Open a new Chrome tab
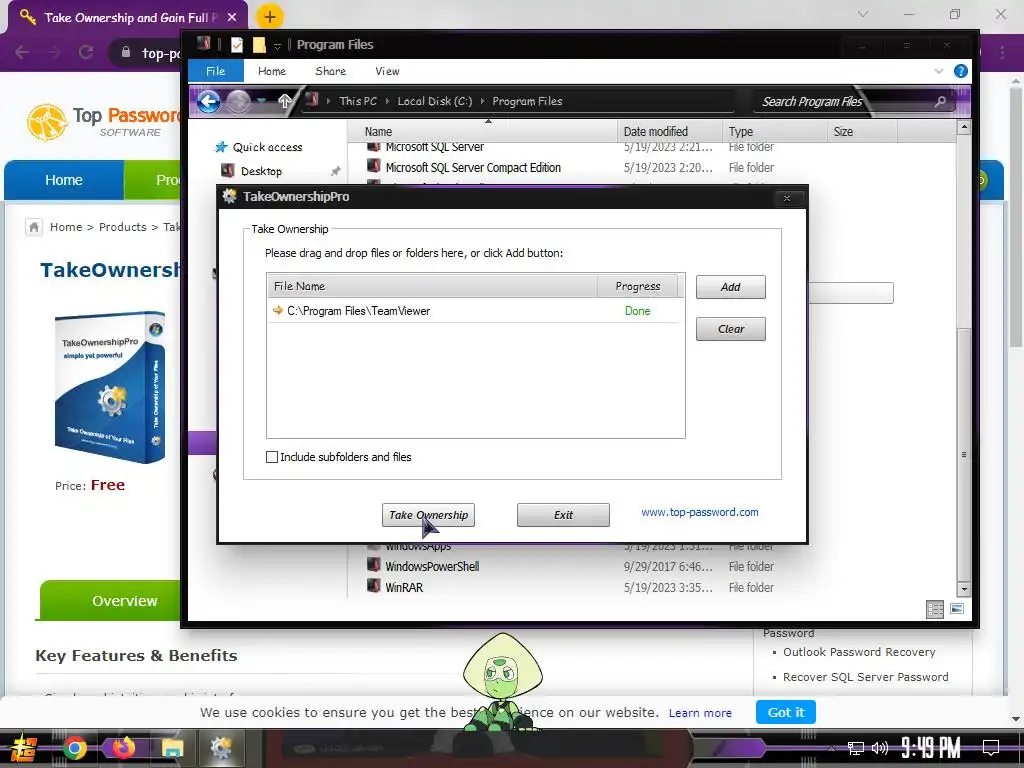Viewport: 1024px width, 768px height. [270, 17]
